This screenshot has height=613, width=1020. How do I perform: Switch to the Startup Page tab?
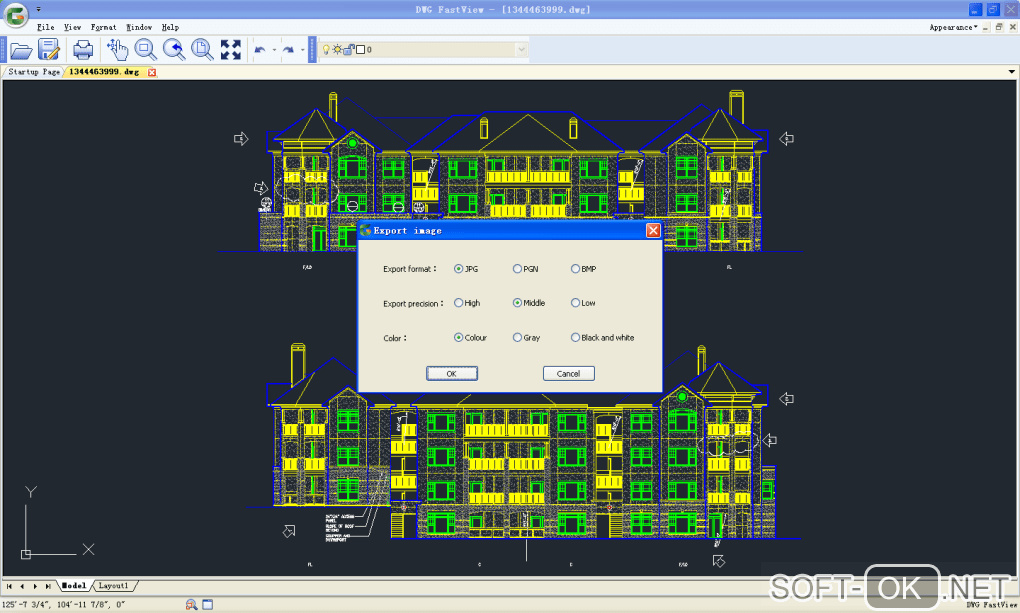point(34,72)
